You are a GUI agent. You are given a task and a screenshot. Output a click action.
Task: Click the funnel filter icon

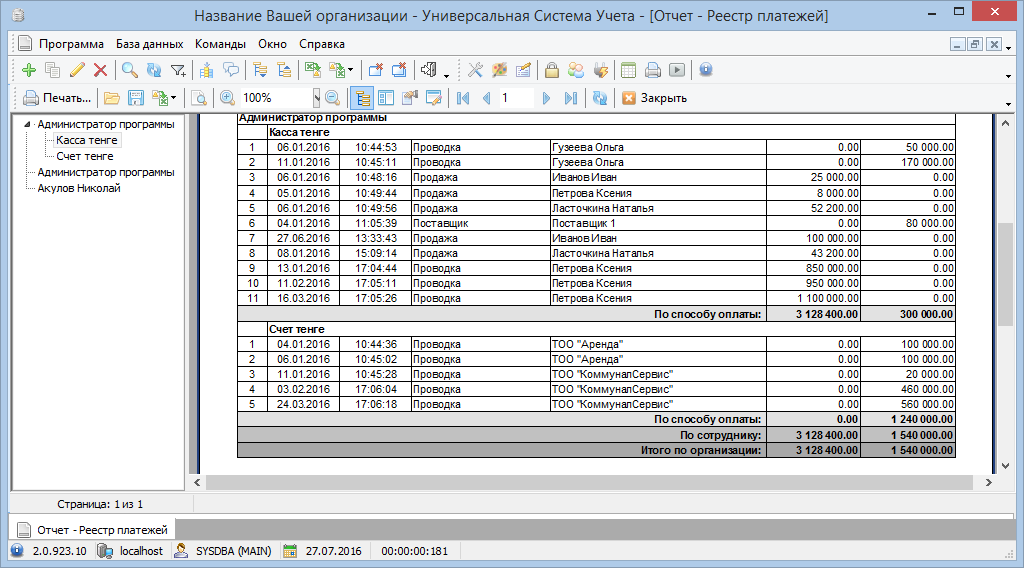(178, 70)
